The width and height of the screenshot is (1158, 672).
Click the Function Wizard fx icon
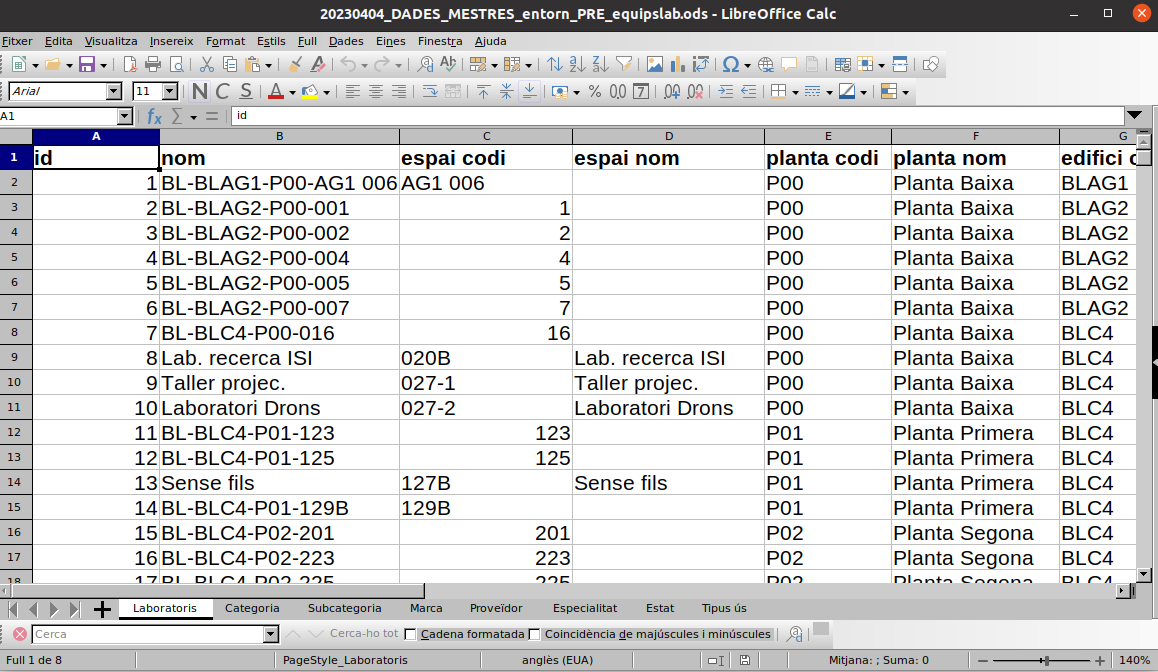(154, 116)
